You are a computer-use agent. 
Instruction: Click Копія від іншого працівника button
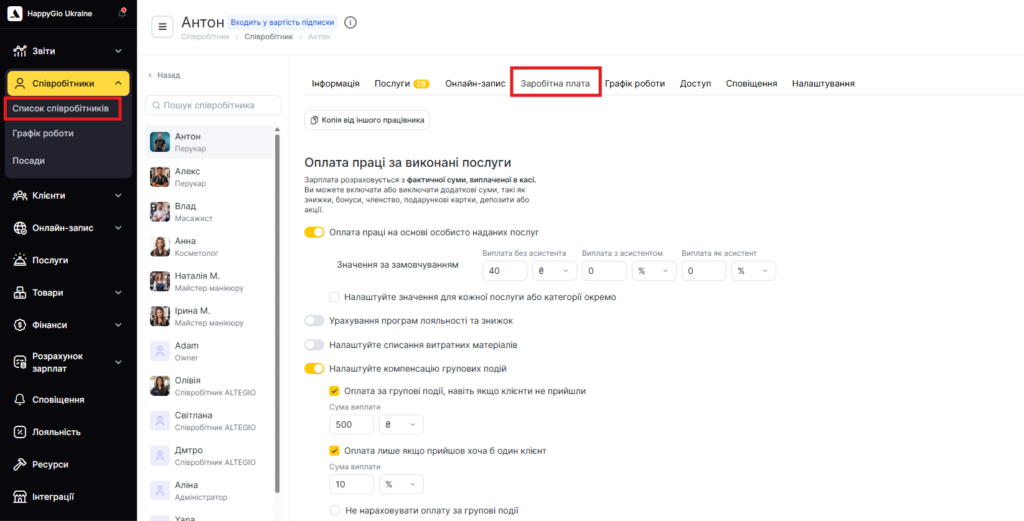[367, 120]
